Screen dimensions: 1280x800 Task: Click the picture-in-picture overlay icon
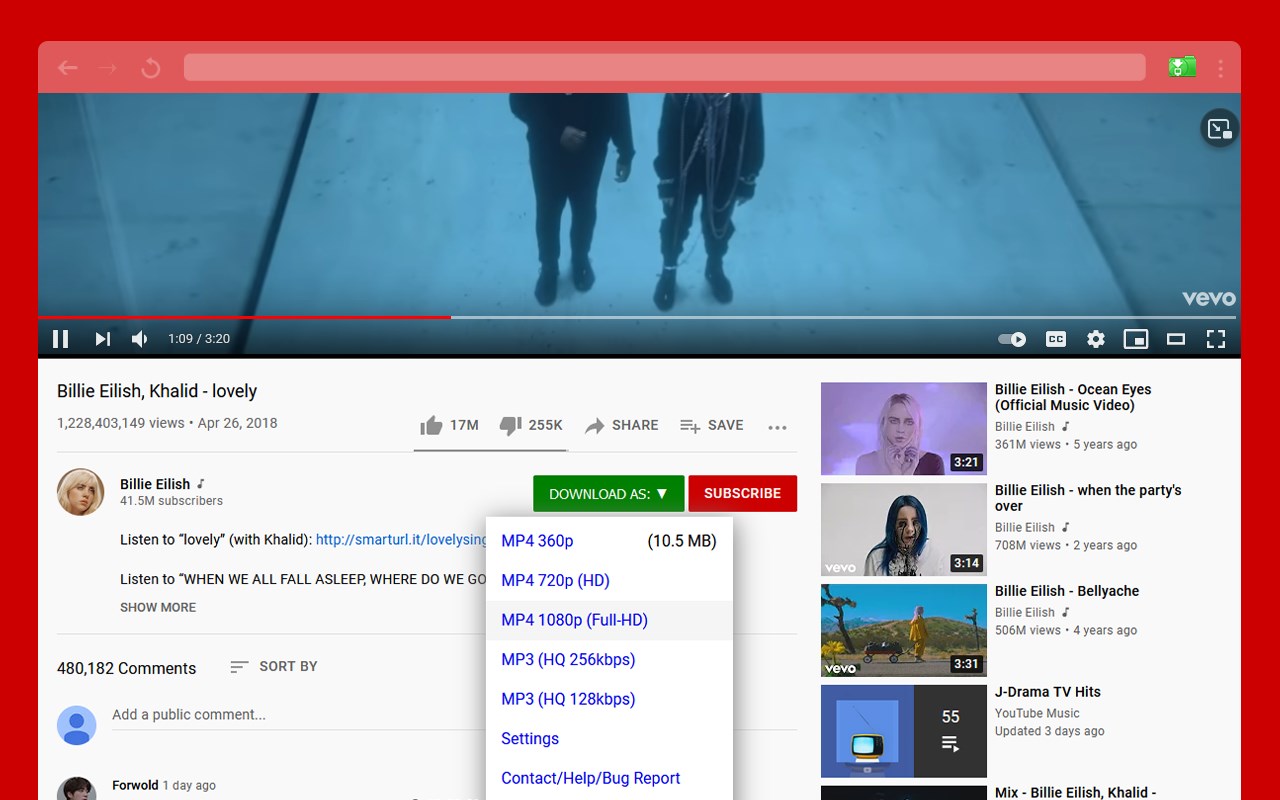1219,128
